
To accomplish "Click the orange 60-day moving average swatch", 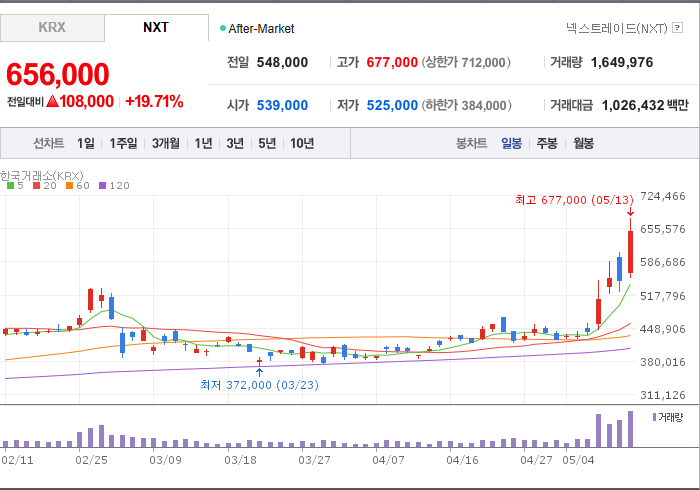I will point(69,186).
